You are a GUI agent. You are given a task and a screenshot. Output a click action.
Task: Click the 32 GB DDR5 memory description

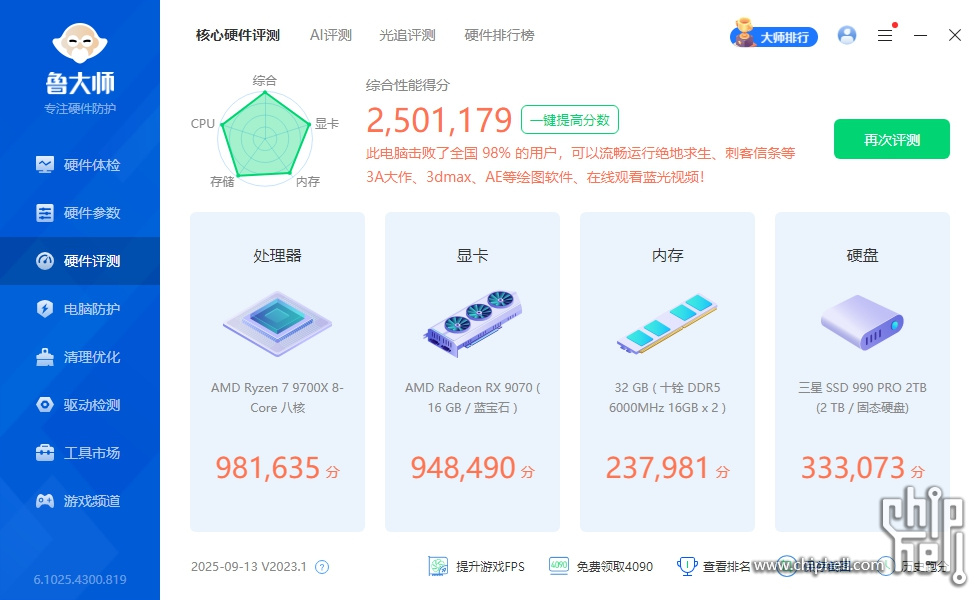coord(668,398)
